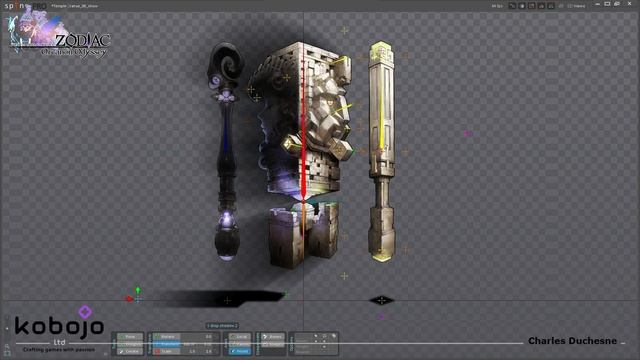Select the small black diamond shadow

(x=382, y=301)
